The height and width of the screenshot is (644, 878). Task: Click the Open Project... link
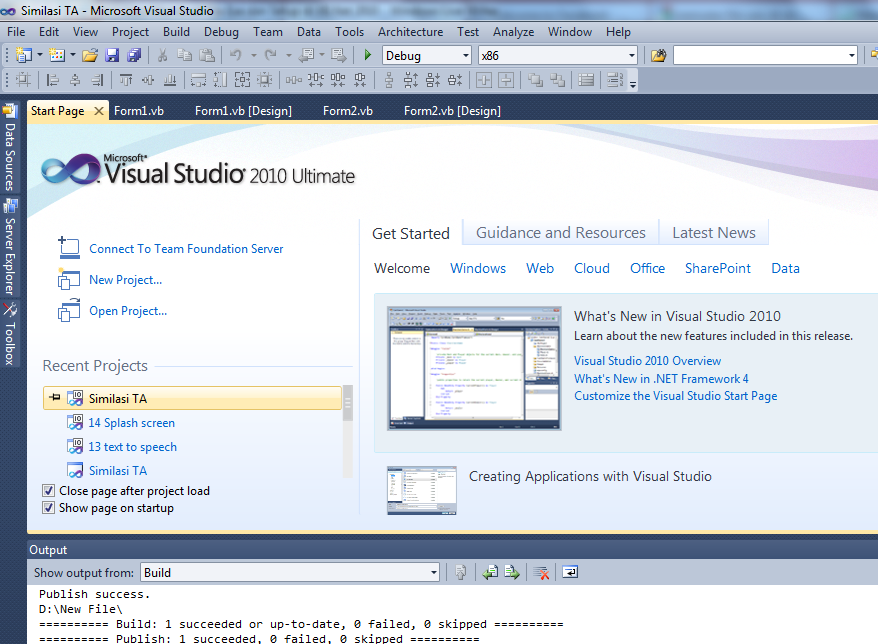[x=128, y=311]
